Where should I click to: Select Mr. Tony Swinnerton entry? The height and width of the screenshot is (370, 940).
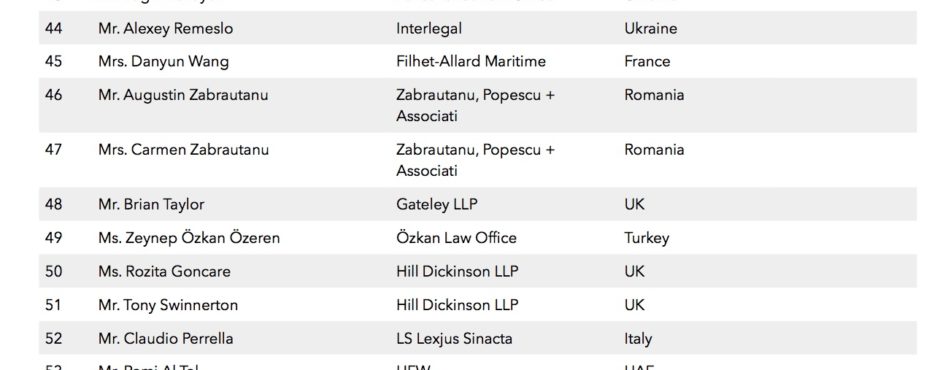click(x=168, y=305)
